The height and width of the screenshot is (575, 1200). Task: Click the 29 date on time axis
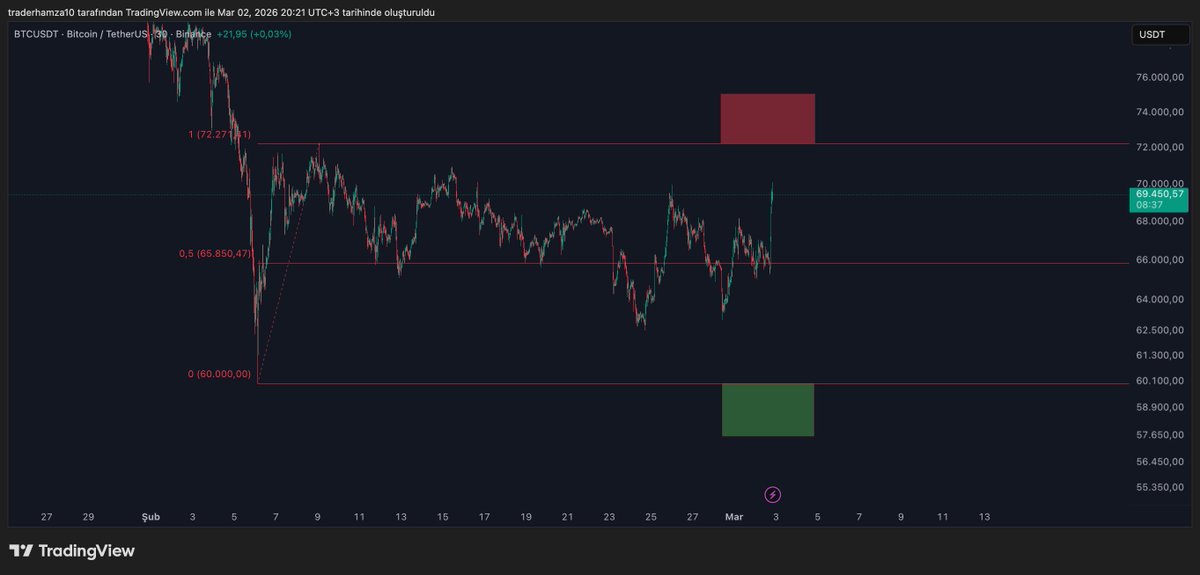[x=88, y=517]
